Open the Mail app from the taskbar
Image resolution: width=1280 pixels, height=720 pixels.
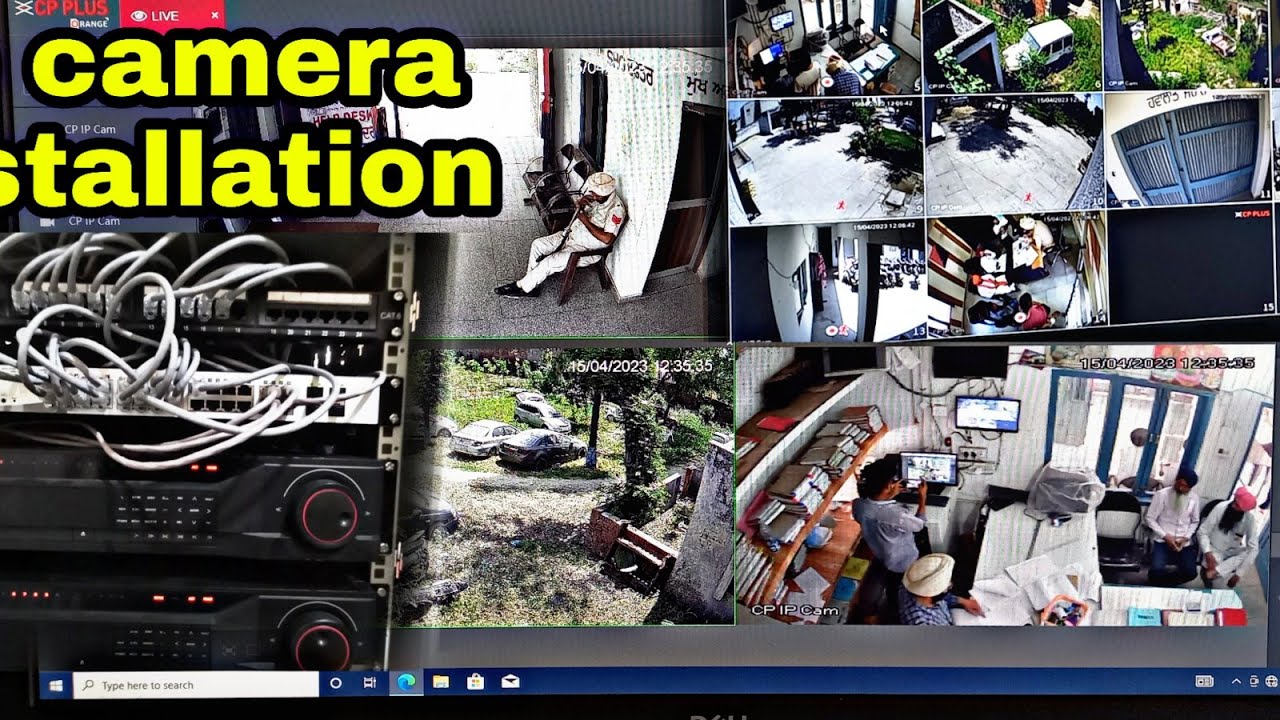tap(510, 683)
